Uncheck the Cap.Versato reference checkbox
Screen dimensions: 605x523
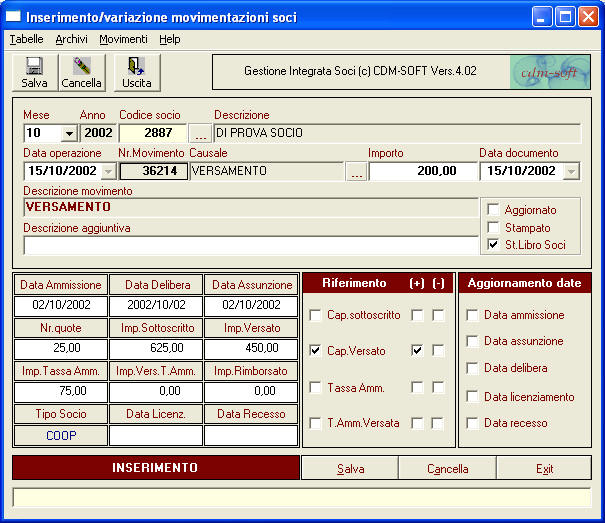(315, 350)
